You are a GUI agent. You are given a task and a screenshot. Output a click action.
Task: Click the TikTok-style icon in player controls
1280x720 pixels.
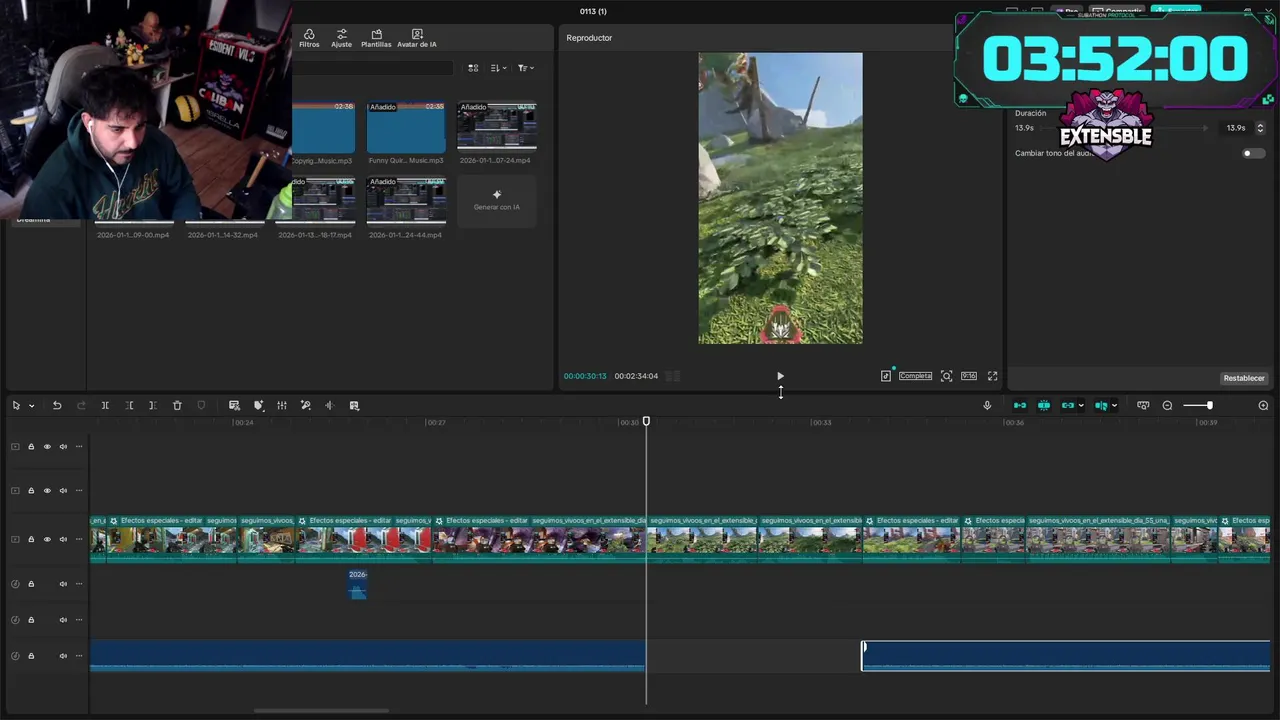coord(886,376)
